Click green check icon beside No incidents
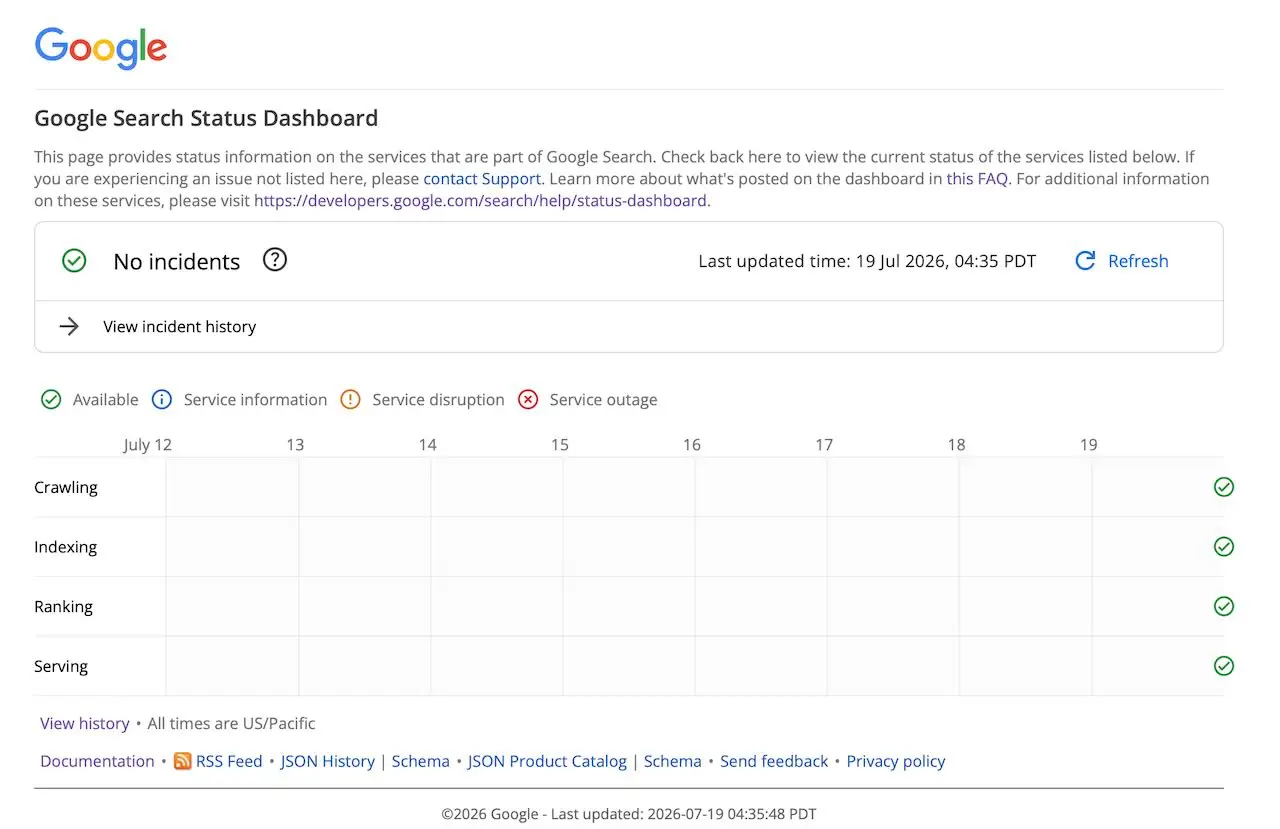1280x829 pixels. point(74,261)
